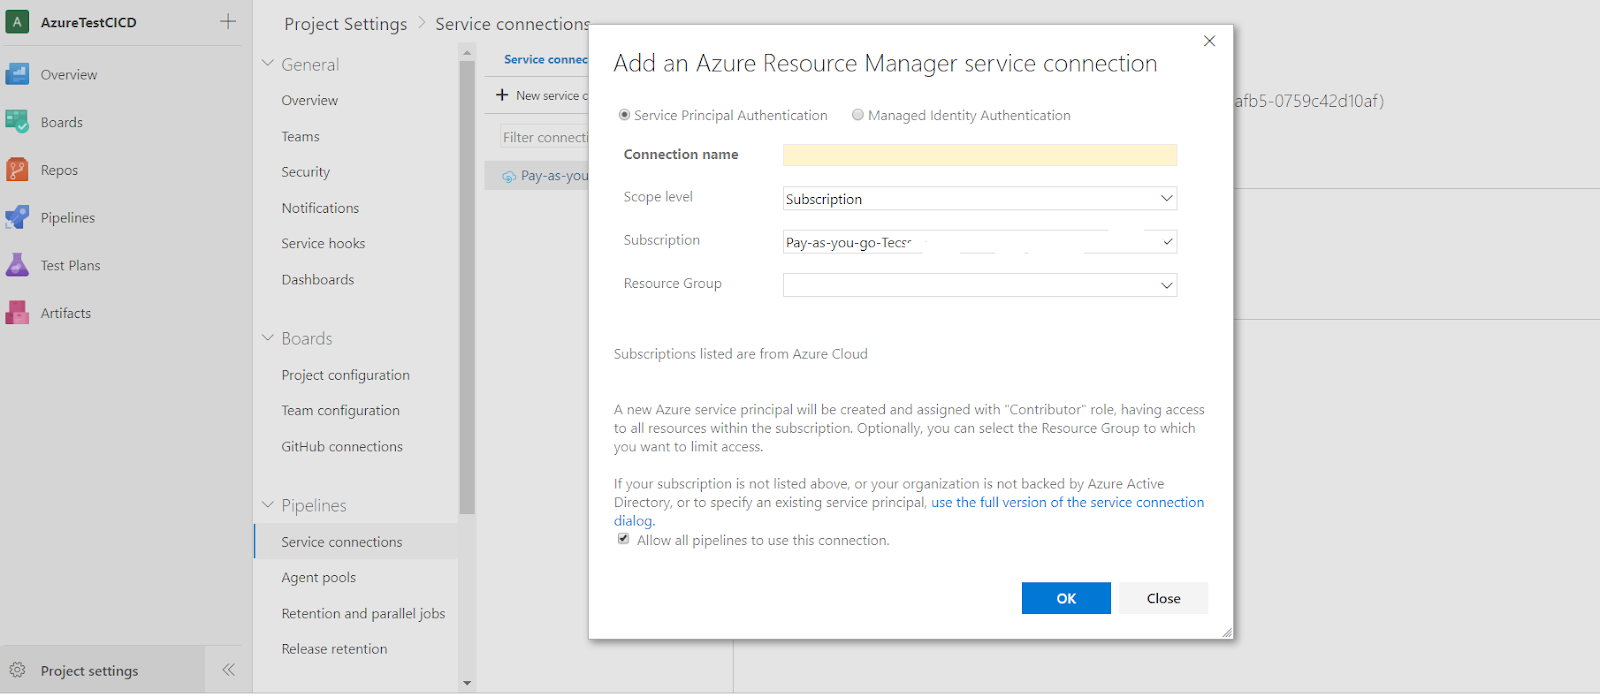Viewport: 1600px width, 697px height.
Task: Open Service hooks settings item
Action: 323,243
